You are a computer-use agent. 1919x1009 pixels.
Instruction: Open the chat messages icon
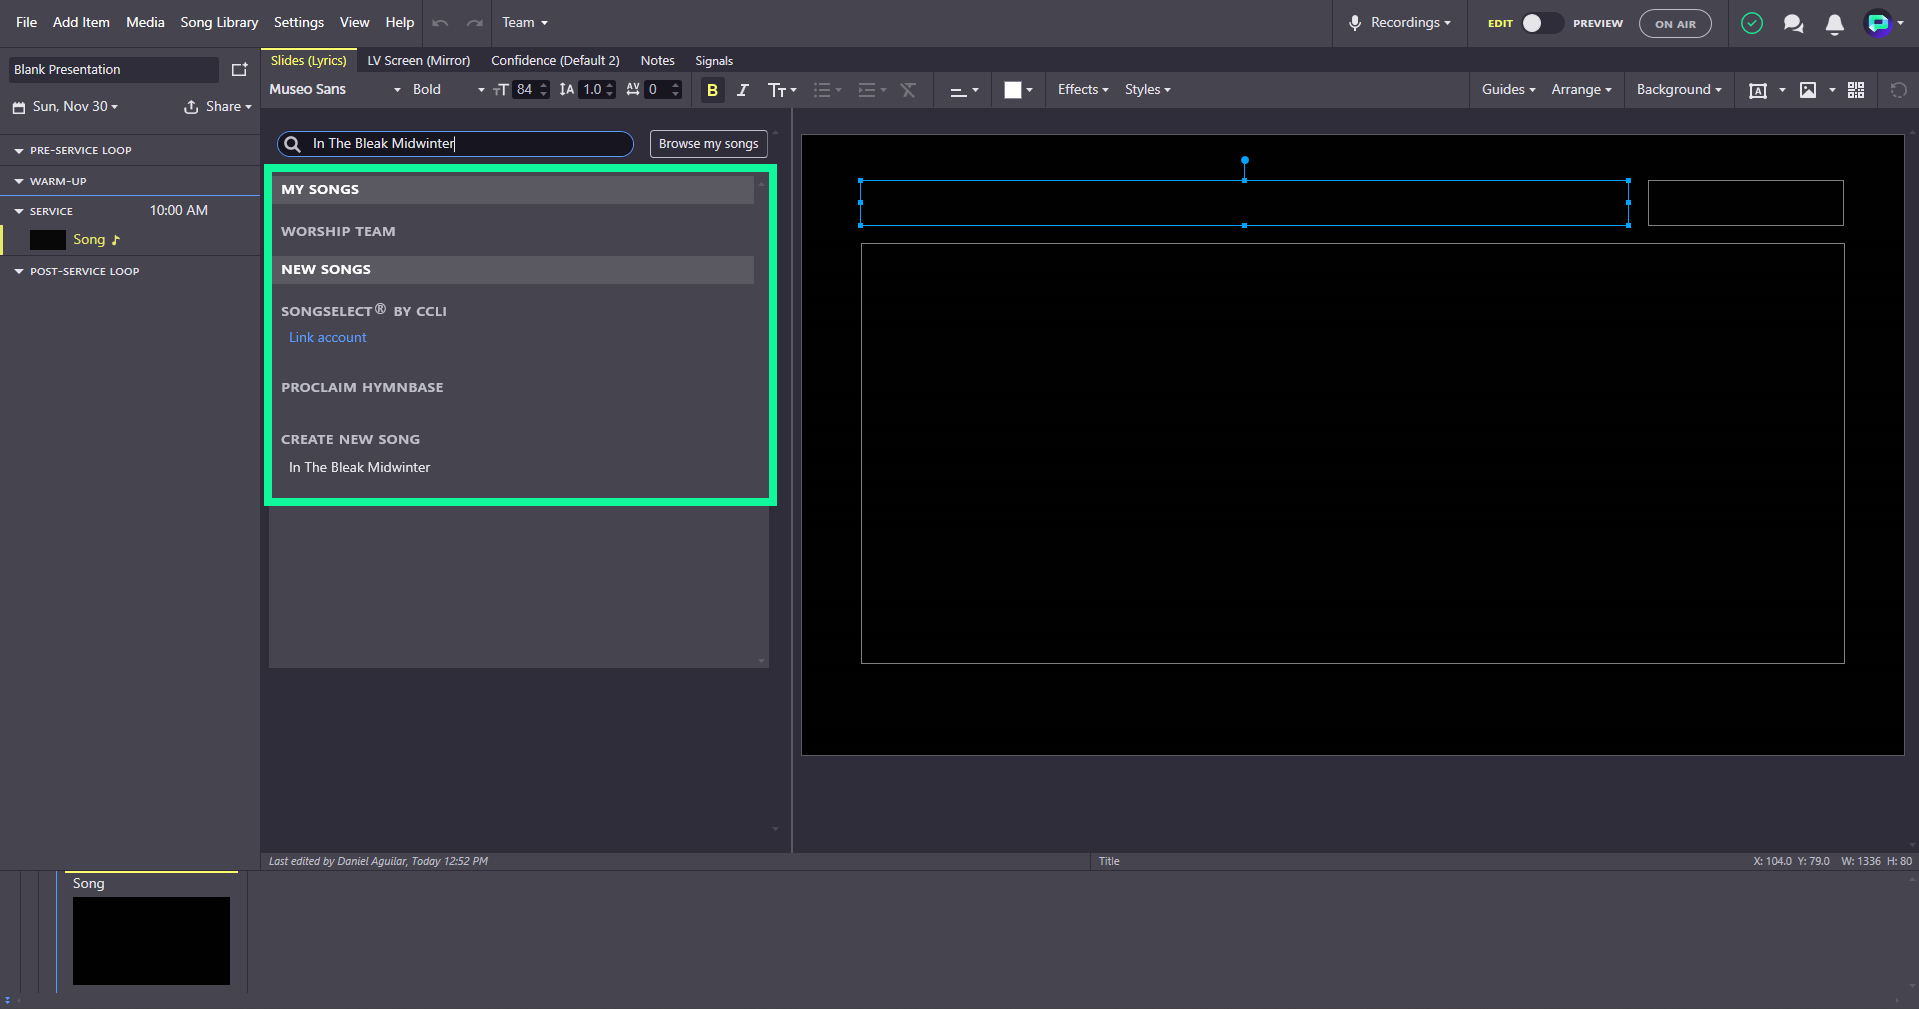pyautogui.click(x=1793, y=24)
